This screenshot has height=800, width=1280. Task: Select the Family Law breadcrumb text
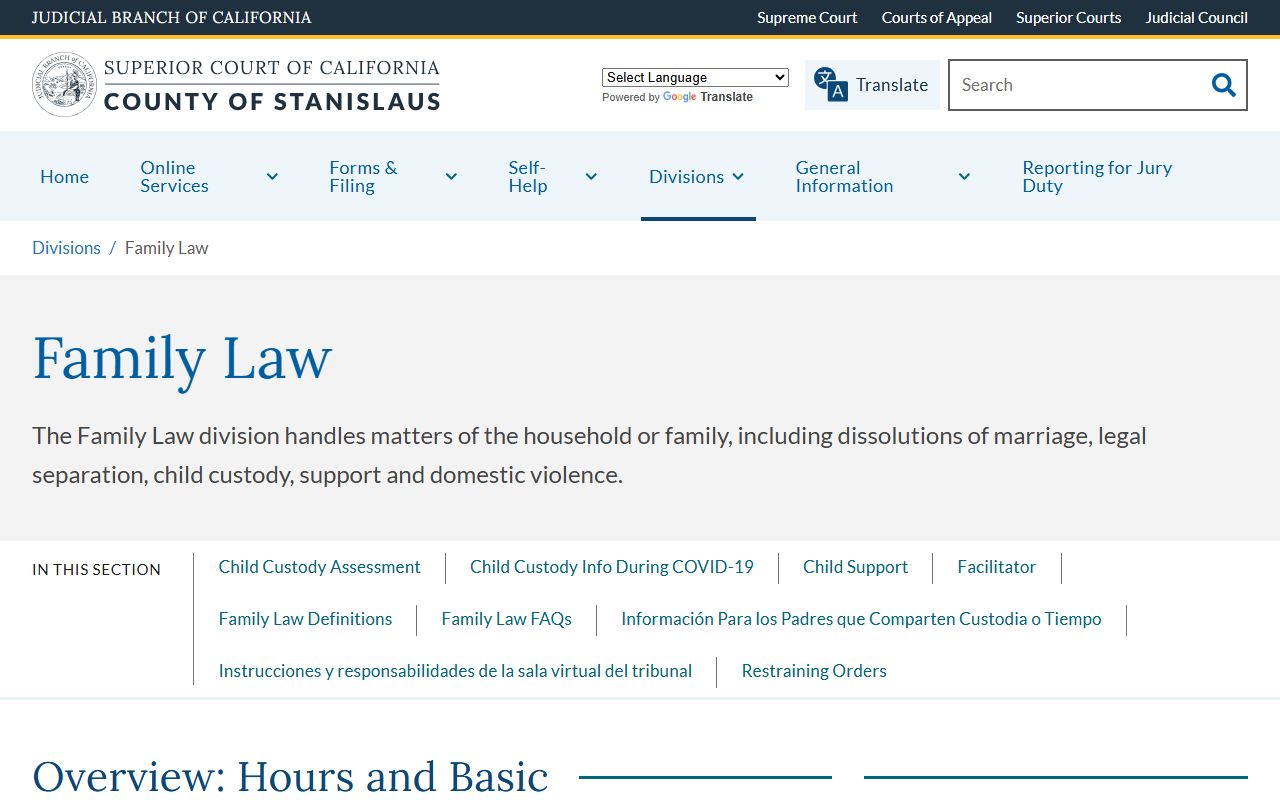(166, 248)
